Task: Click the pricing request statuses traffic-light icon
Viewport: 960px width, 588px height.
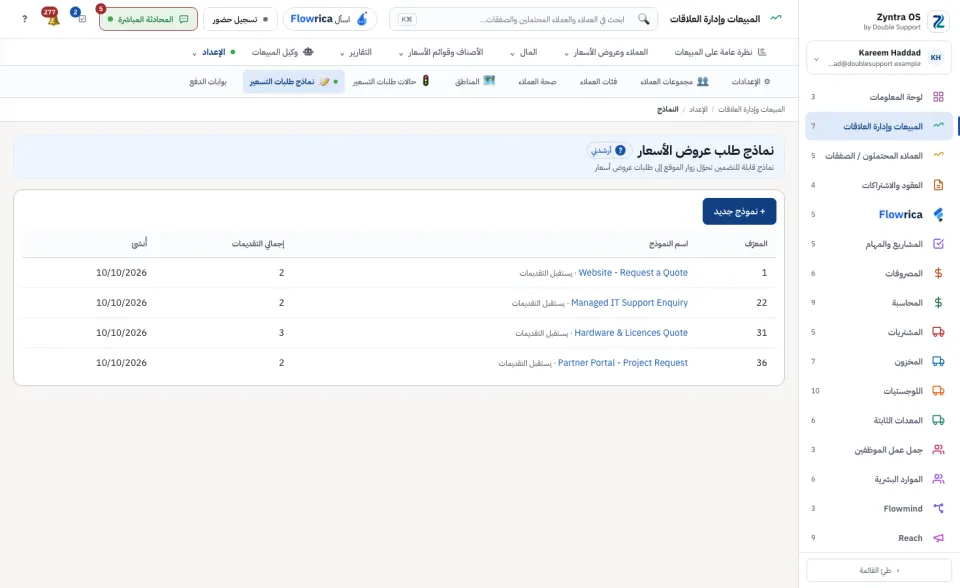Action: (x=426, y=81)
